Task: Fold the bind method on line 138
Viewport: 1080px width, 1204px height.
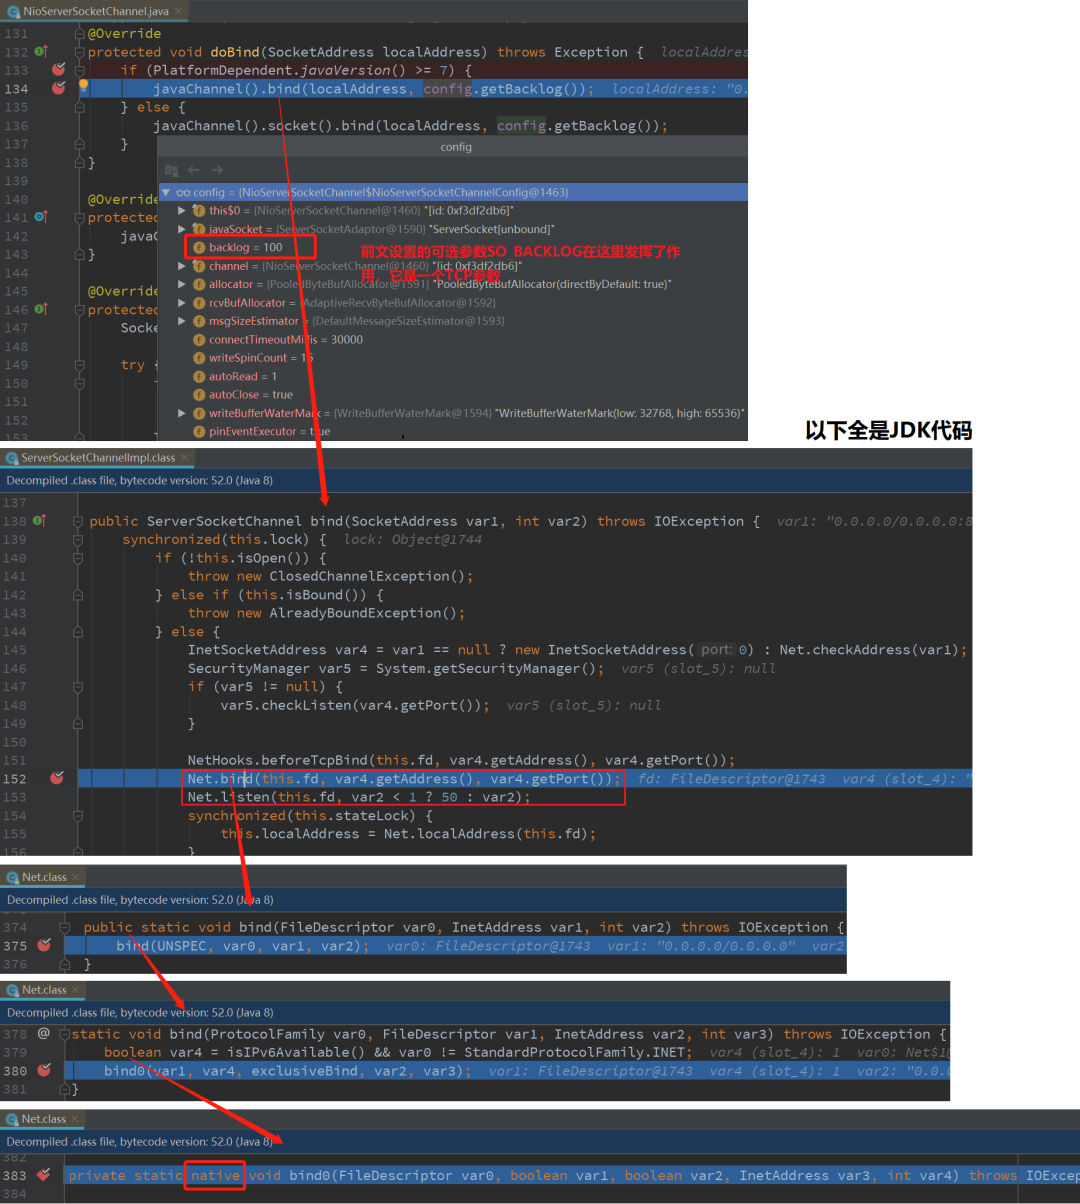Action: coord(79,521)
